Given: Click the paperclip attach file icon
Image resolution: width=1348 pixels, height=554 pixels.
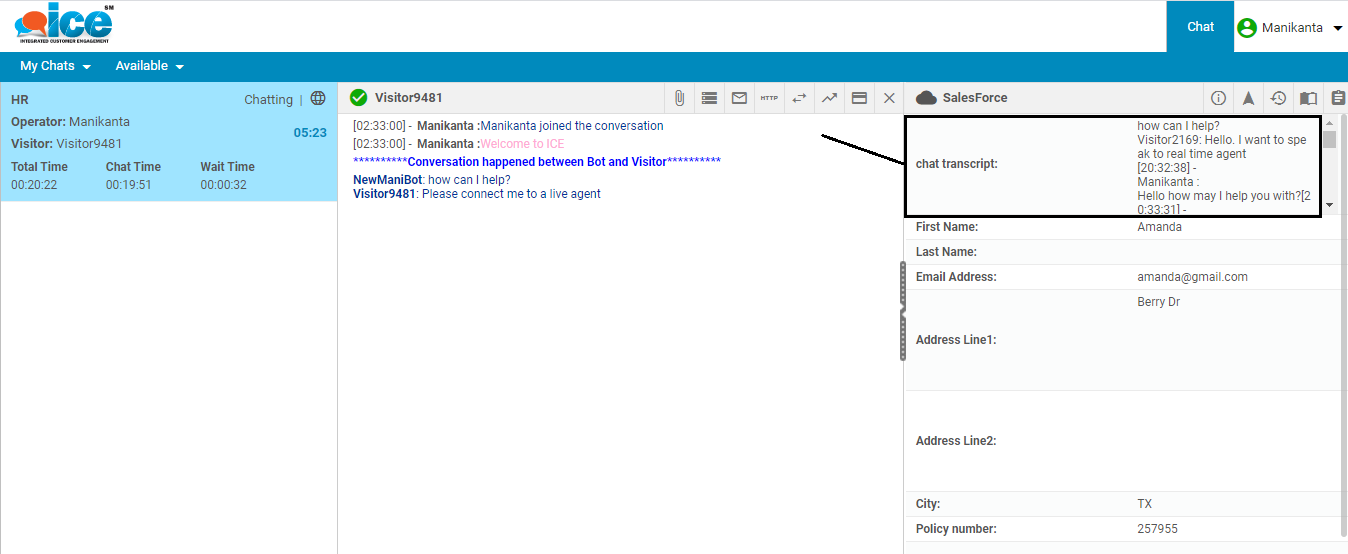Looking at the screenshot, I should click(679, 98).
